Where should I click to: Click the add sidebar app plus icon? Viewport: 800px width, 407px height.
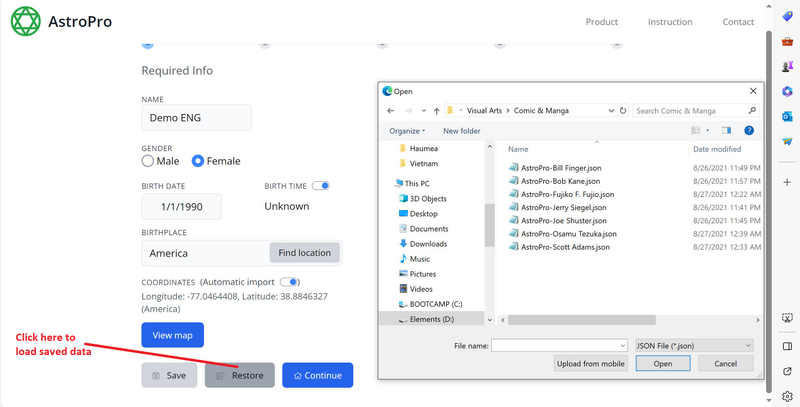(x=788, y=182)
